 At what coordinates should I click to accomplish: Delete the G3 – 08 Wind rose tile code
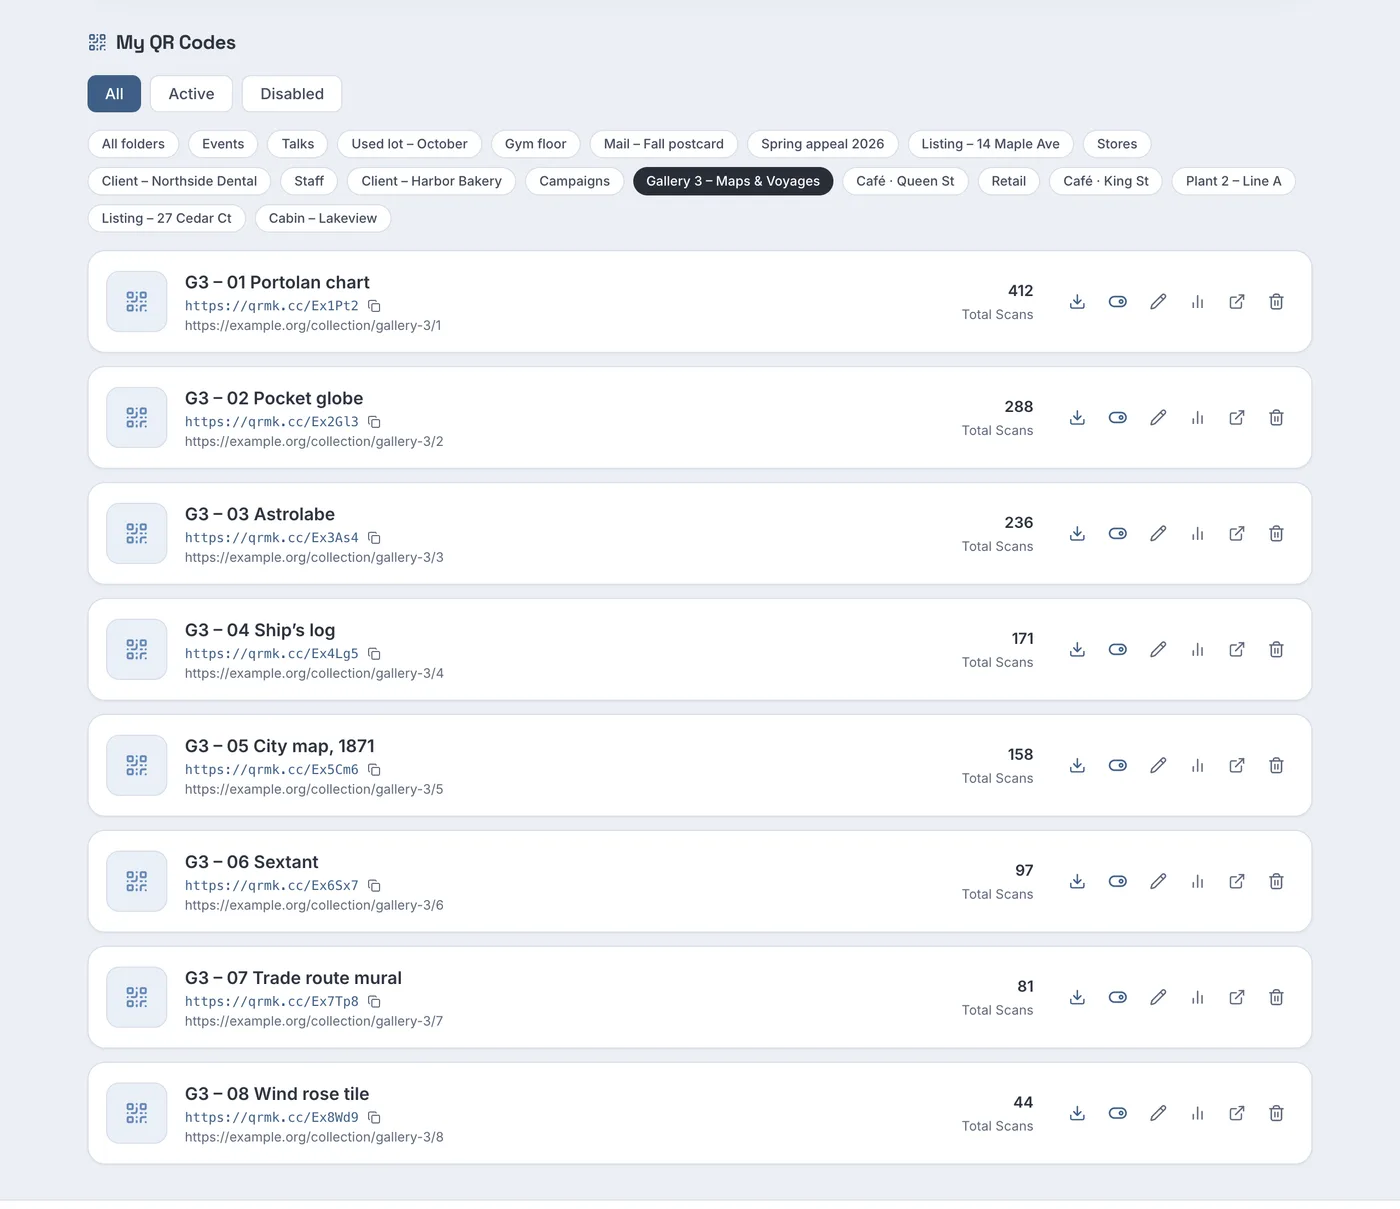(x=1276, y=1114)
